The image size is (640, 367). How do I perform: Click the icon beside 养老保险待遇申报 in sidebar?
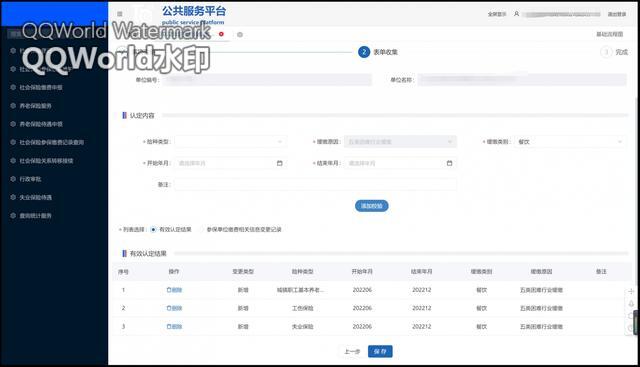13,124
